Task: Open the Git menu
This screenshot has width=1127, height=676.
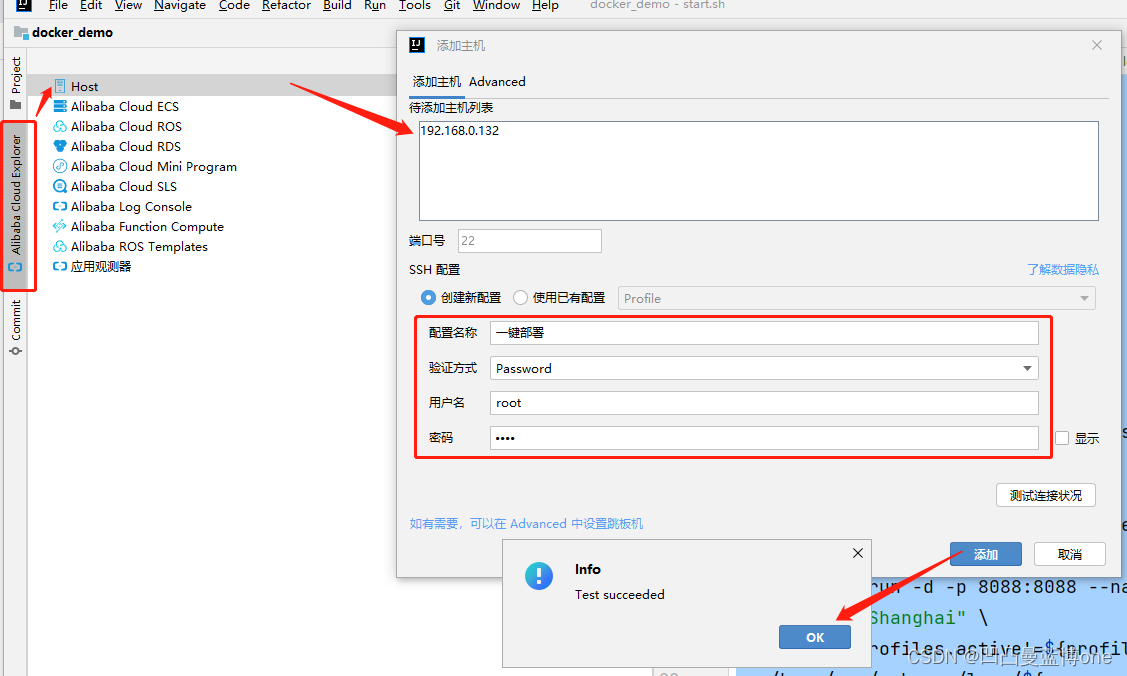Action: [x=452, y=5]
